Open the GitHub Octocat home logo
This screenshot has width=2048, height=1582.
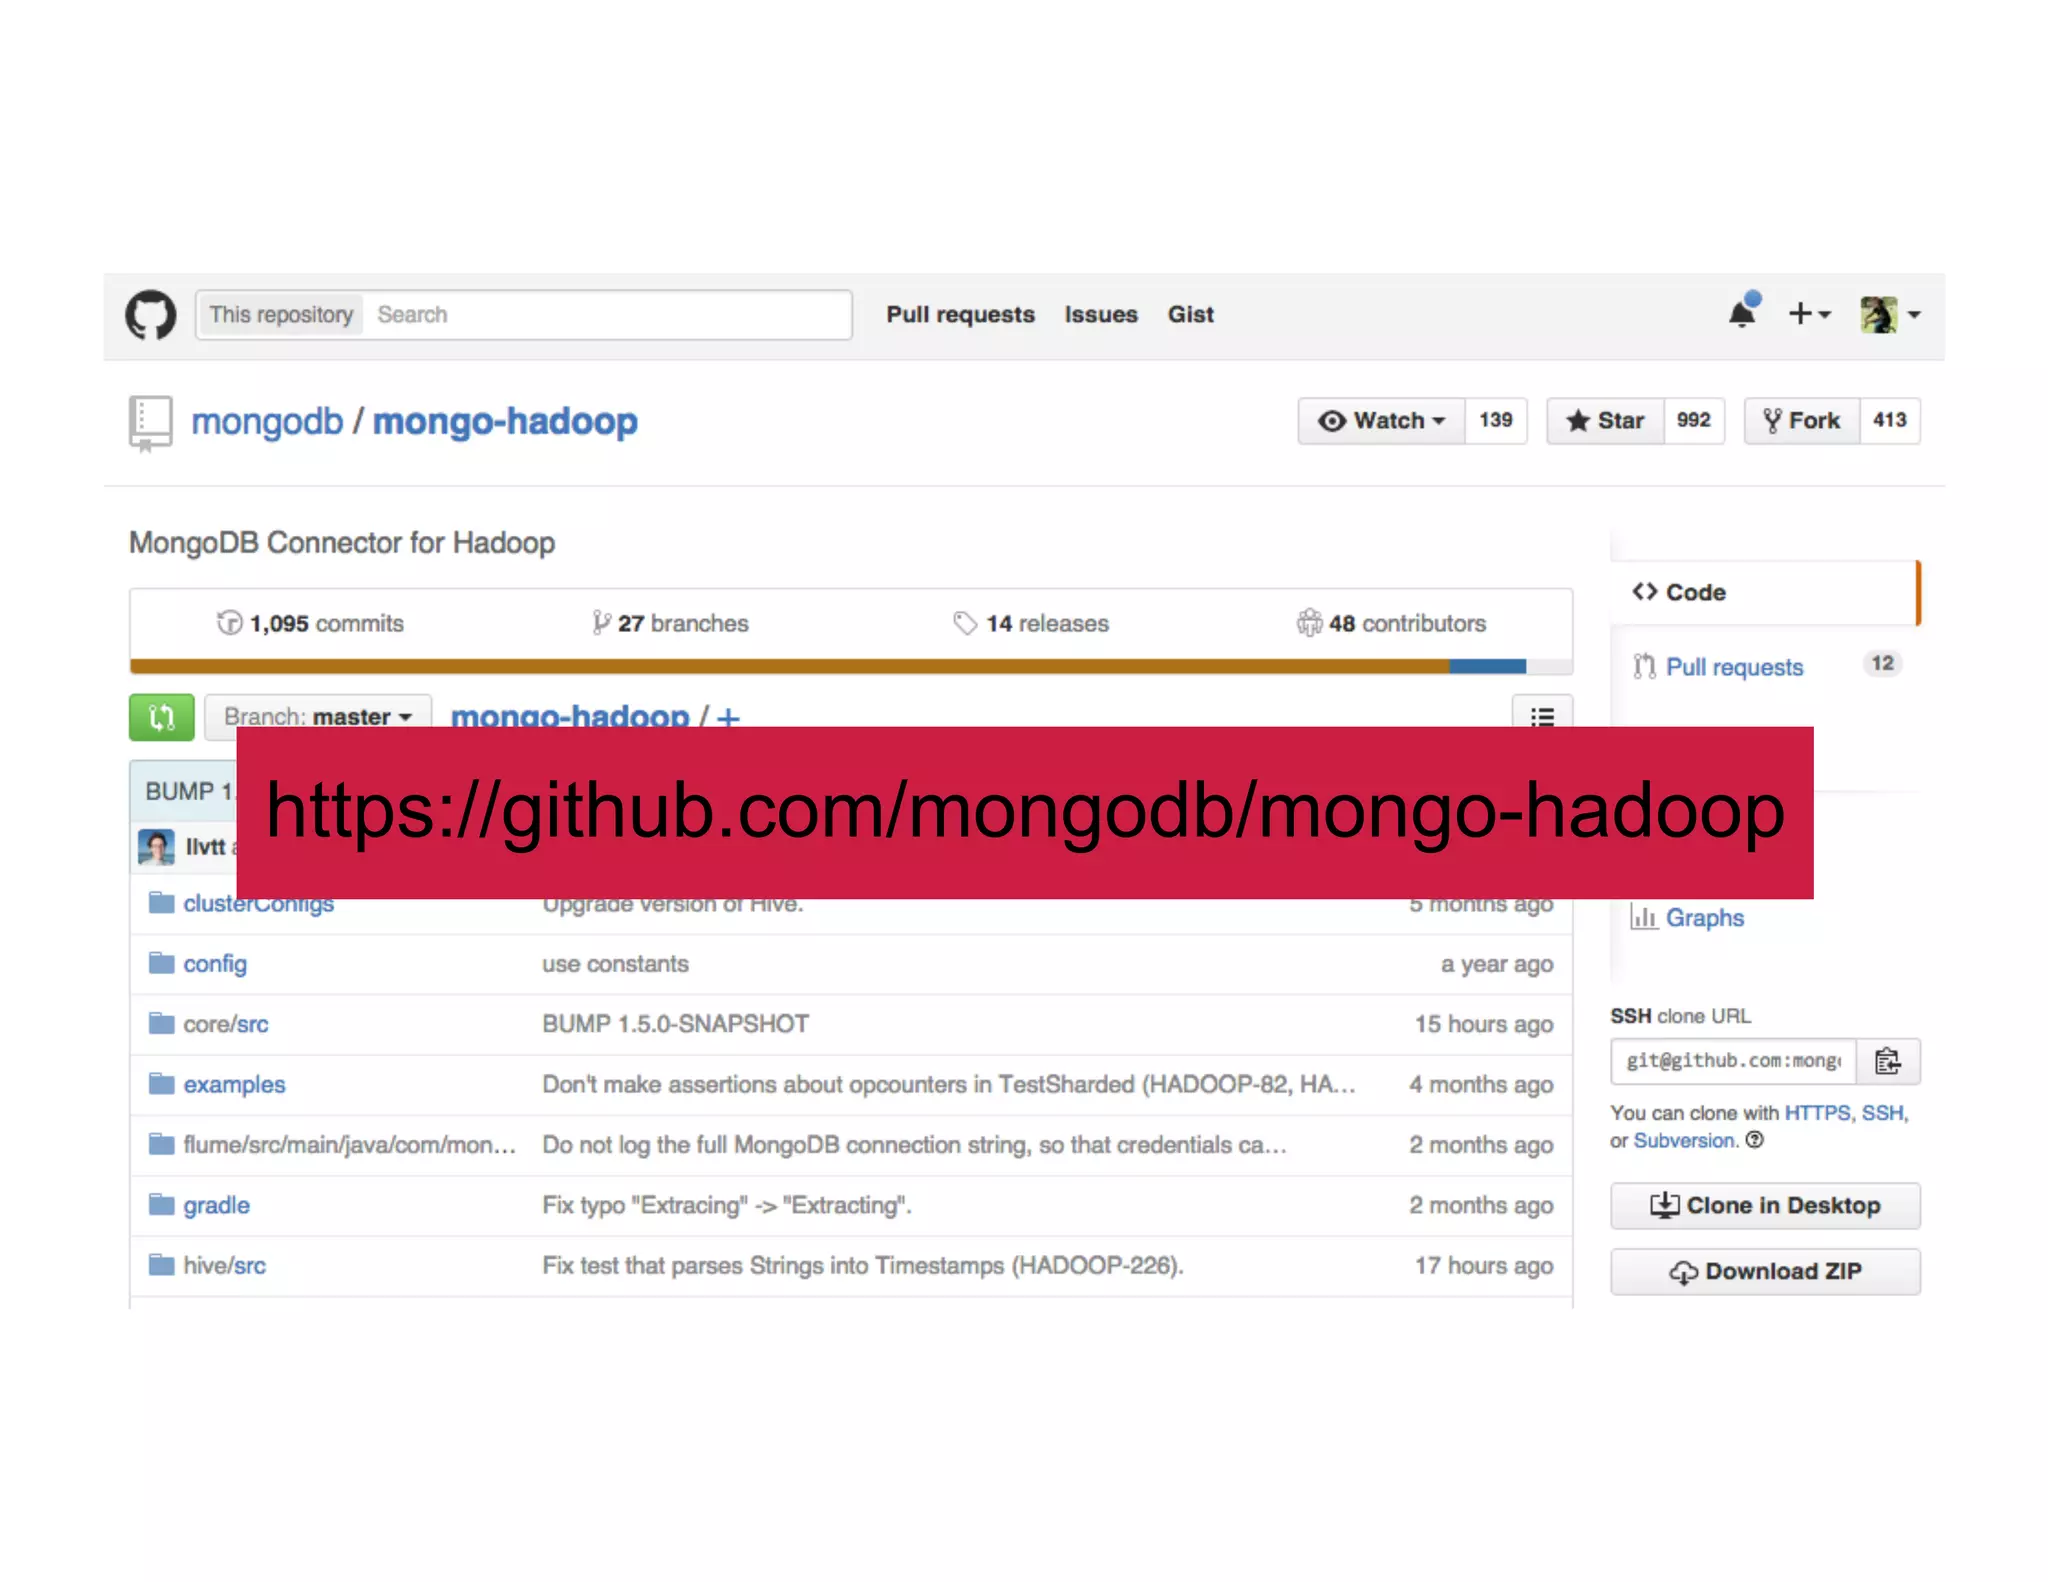pyautogui.click(x=150, y=315)
